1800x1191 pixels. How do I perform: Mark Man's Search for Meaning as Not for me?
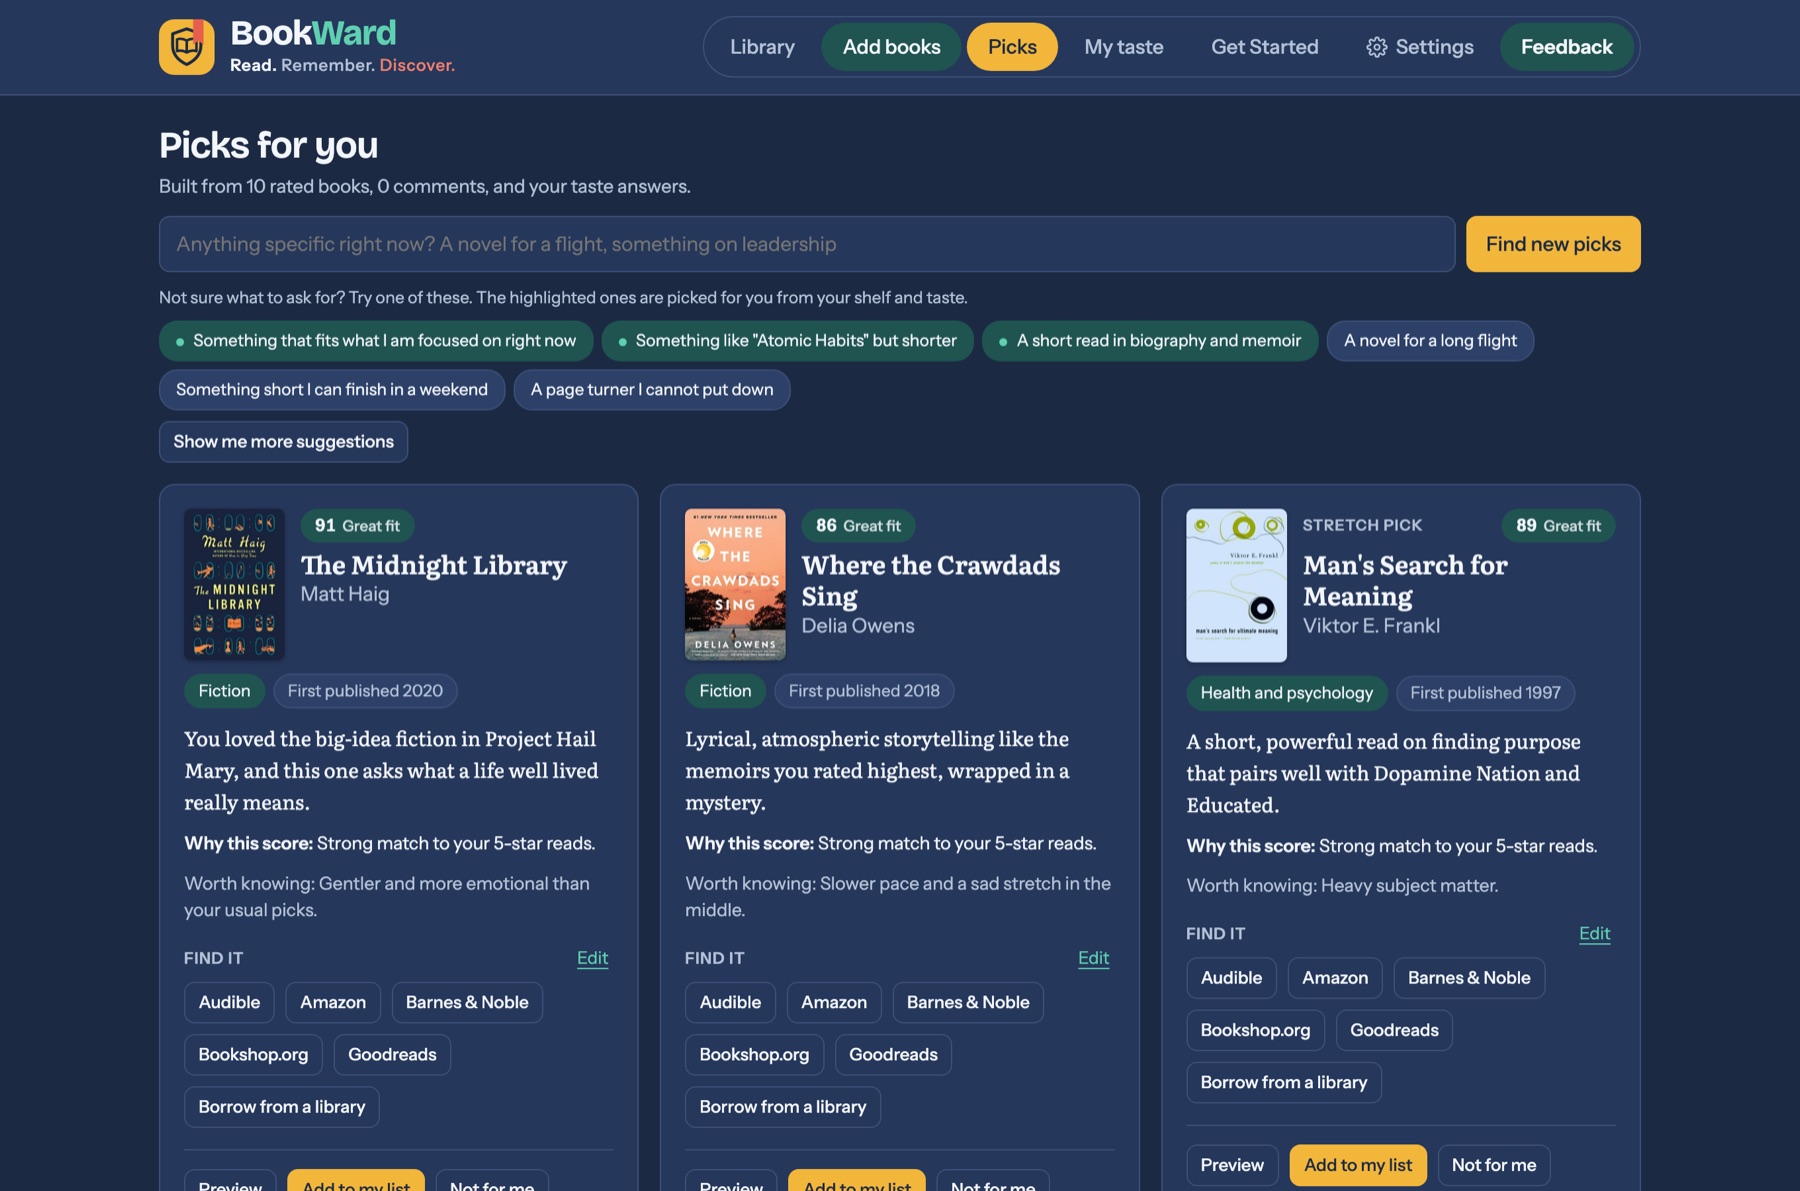(x=1494, y=1165)
